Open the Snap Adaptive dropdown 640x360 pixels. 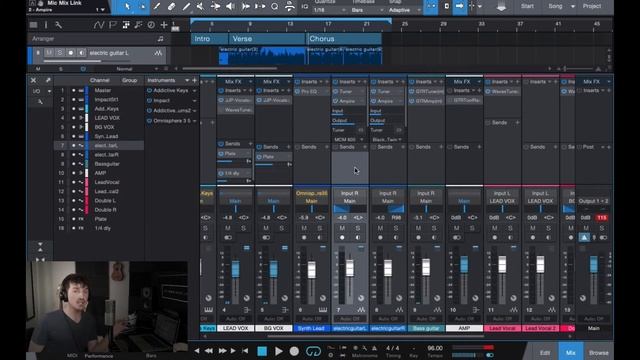point(404,10)
